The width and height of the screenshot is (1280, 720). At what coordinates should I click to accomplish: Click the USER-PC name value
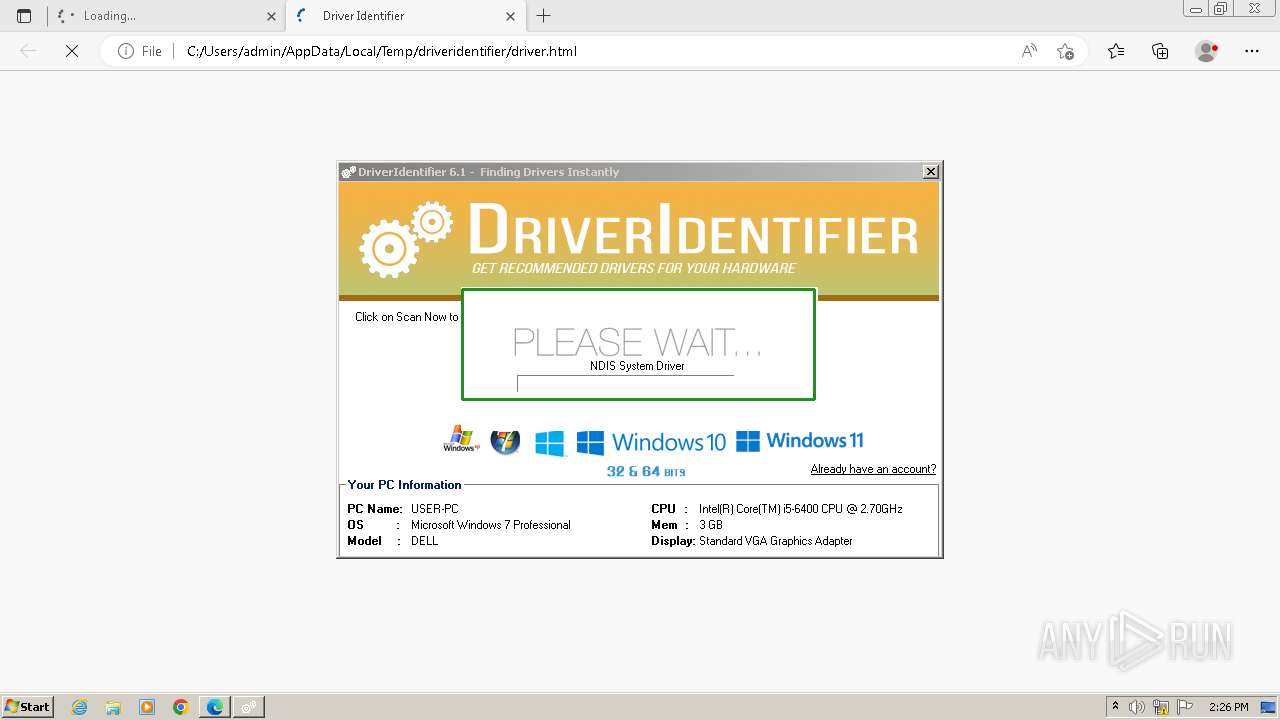(x=435, y=509)
